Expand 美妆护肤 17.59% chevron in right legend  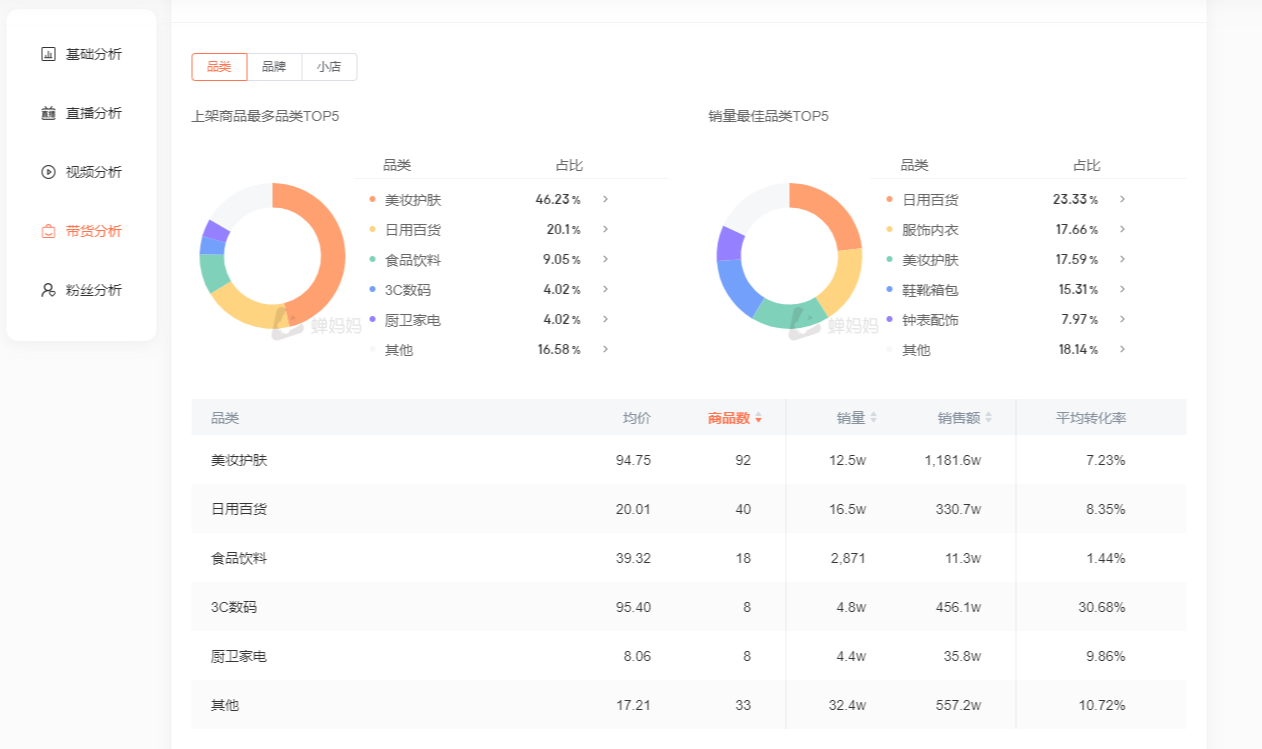tap(1122, 259)
